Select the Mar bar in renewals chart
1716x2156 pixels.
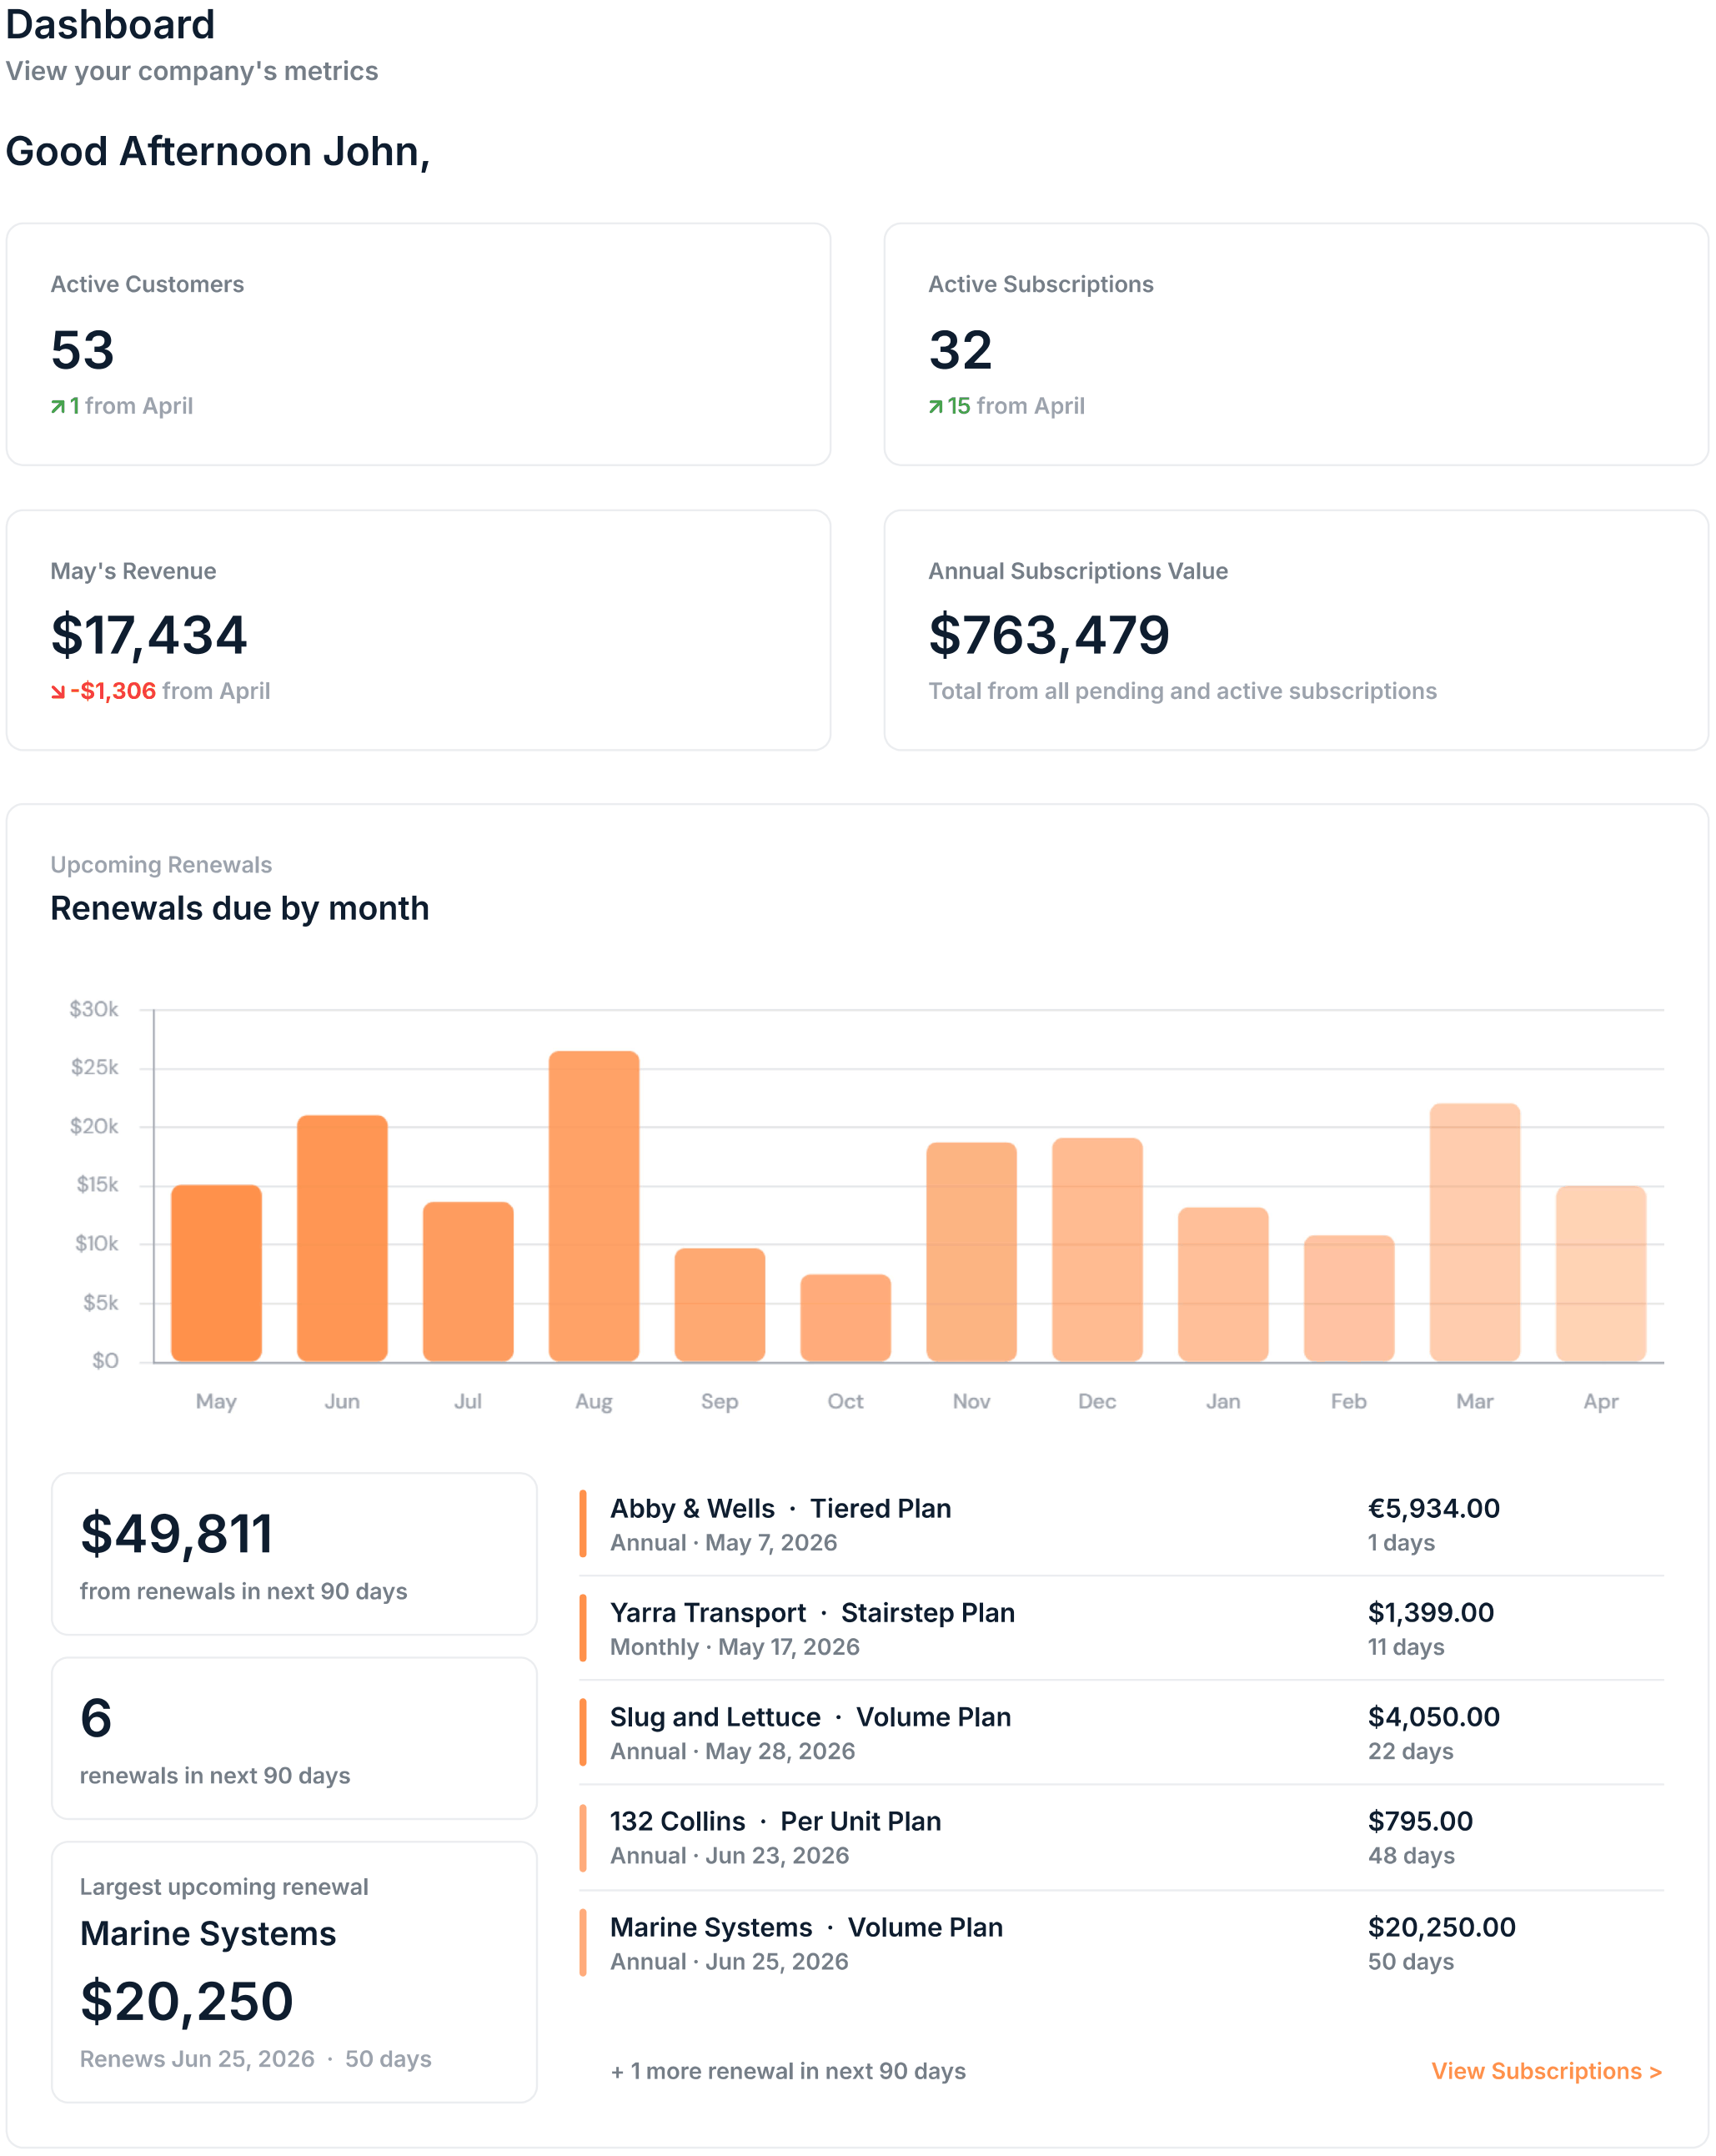tap(1475, 1233)
